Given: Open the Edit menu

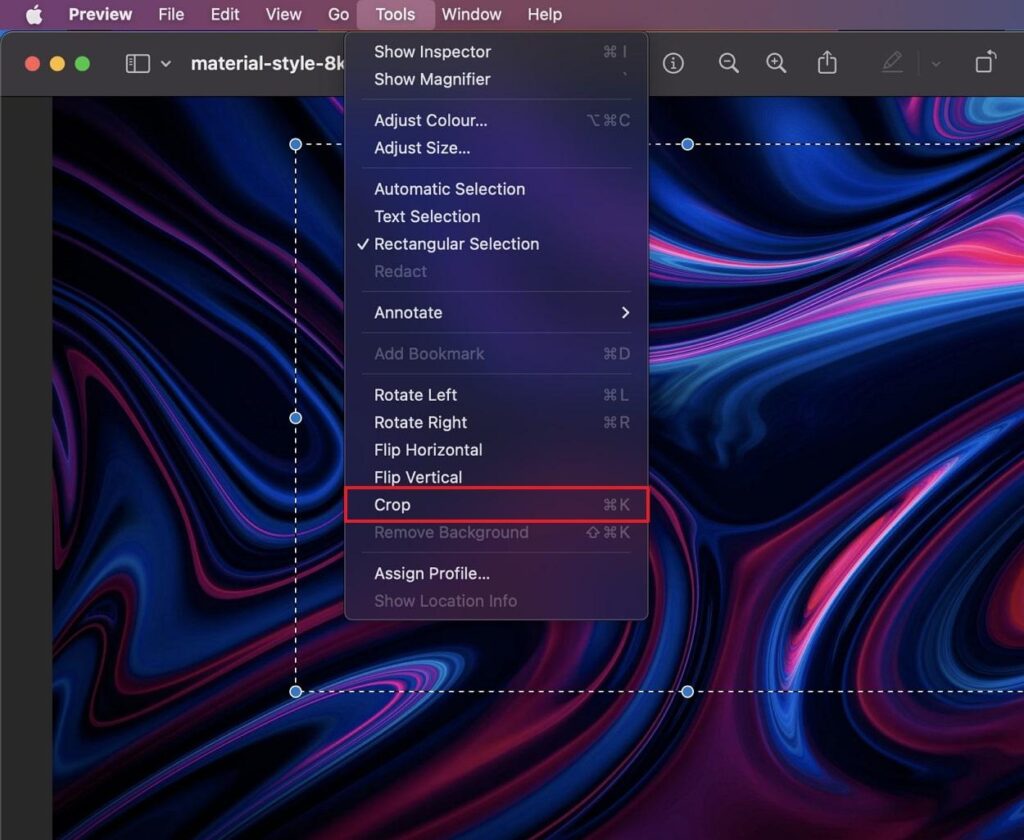Looking at the screenshot, I should point(225,14).
